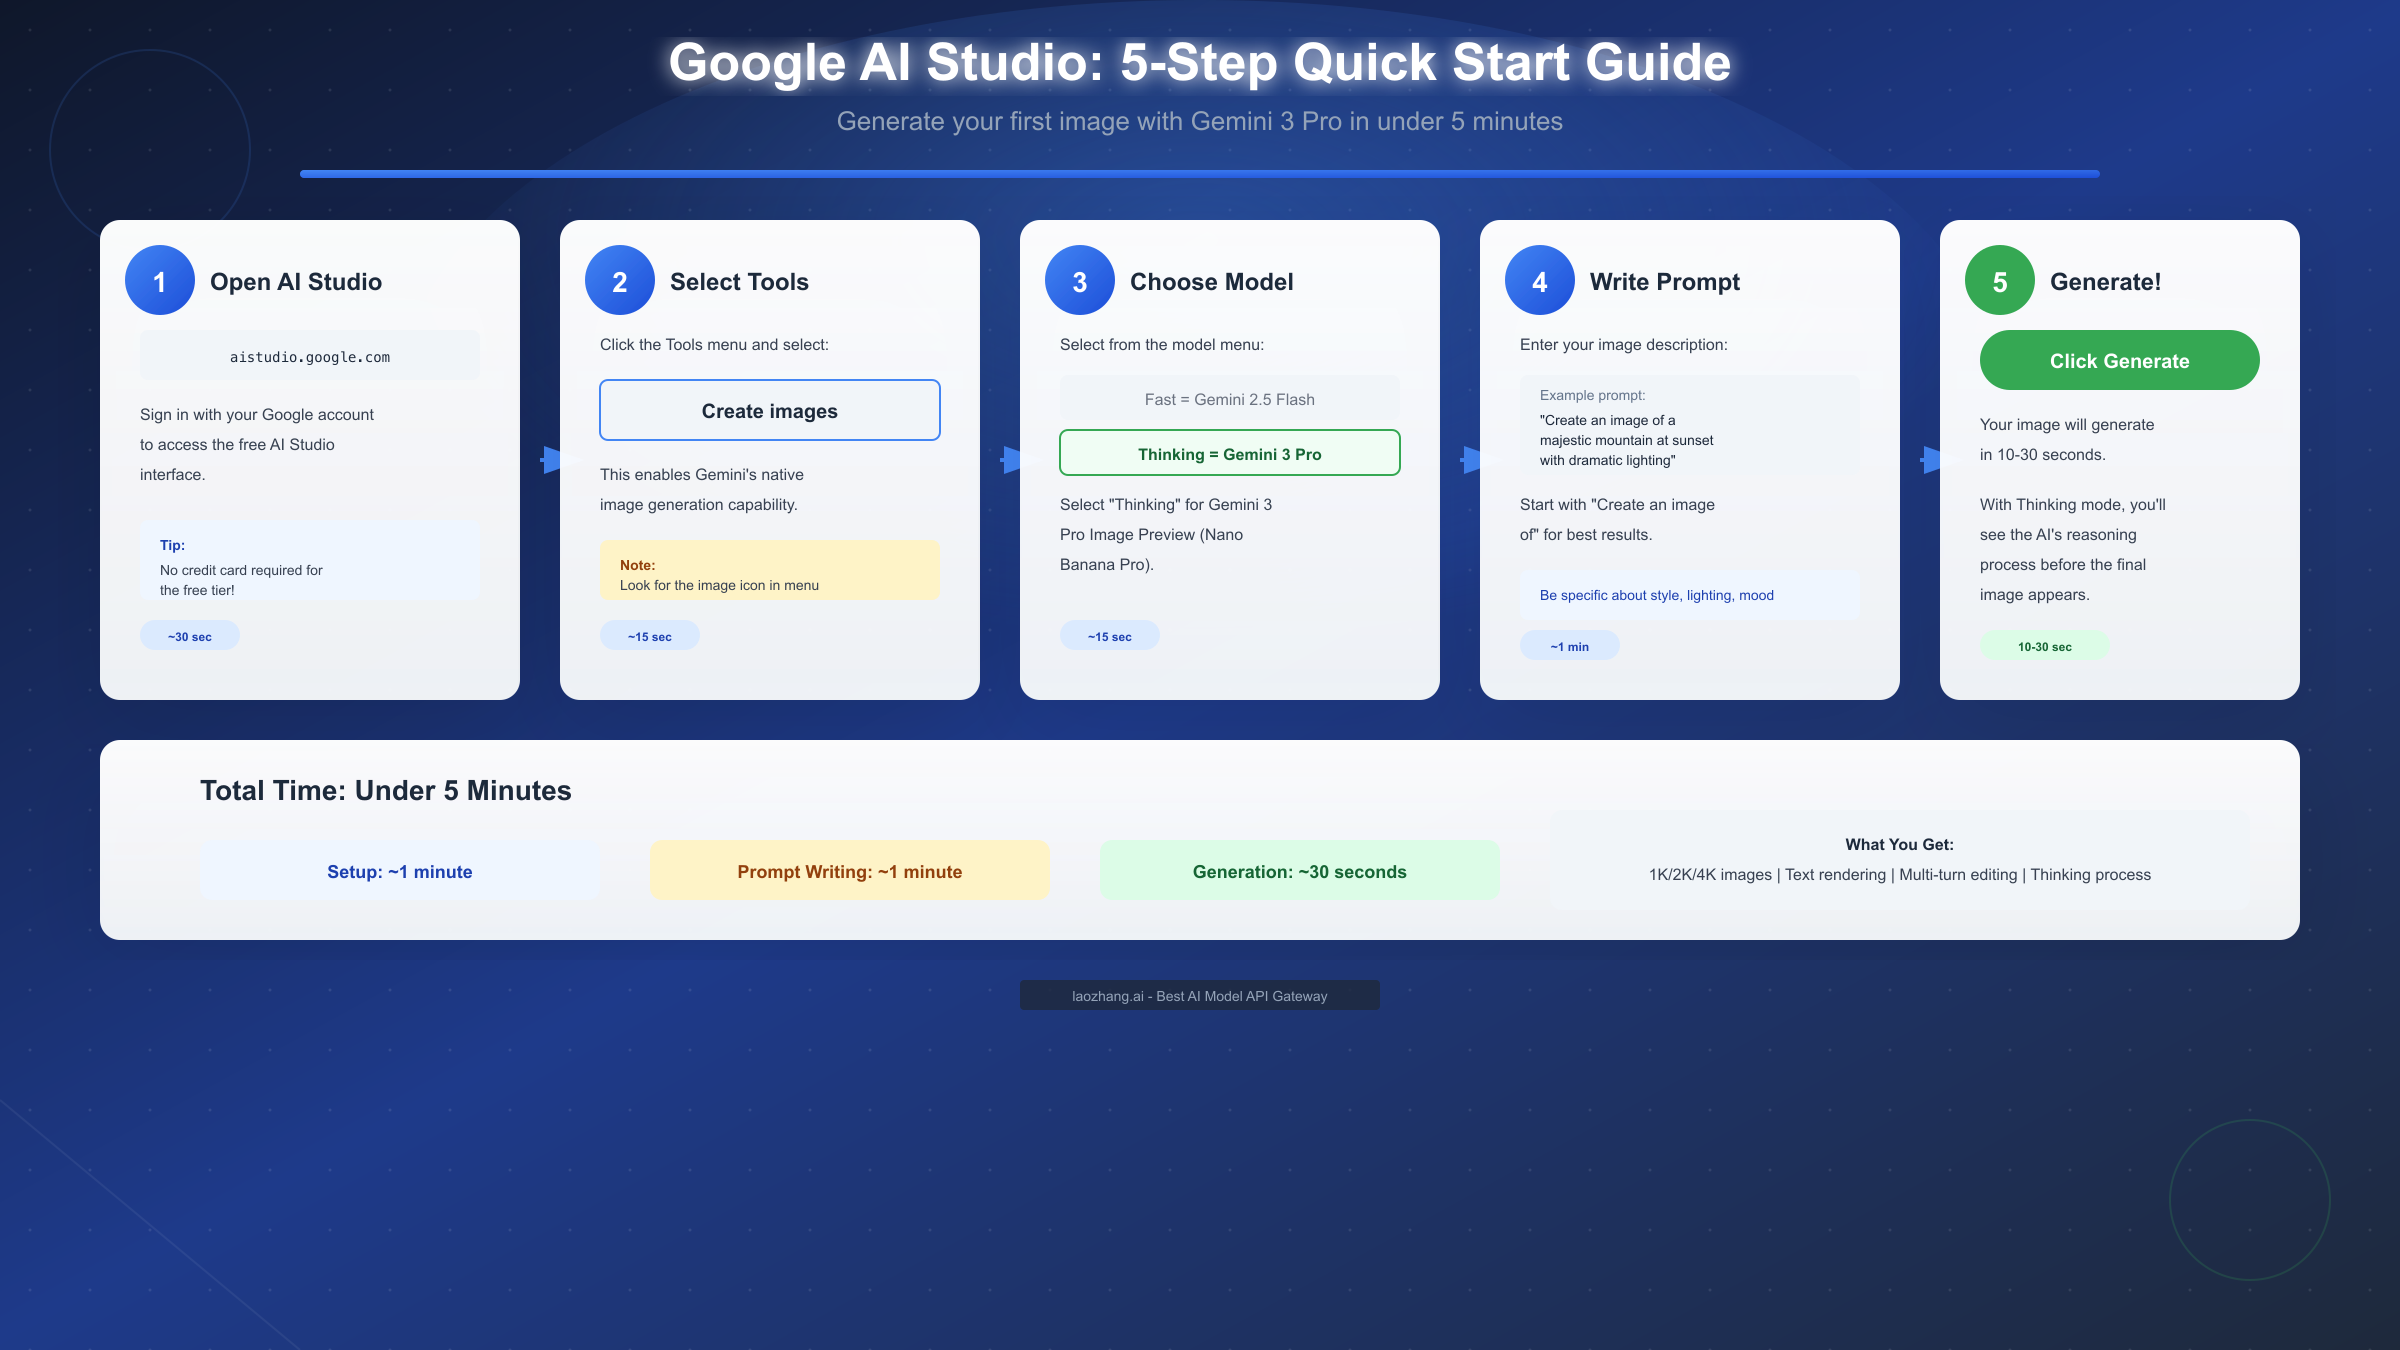Open the laozhang.ai gateway link

[x=1199, y=995]
